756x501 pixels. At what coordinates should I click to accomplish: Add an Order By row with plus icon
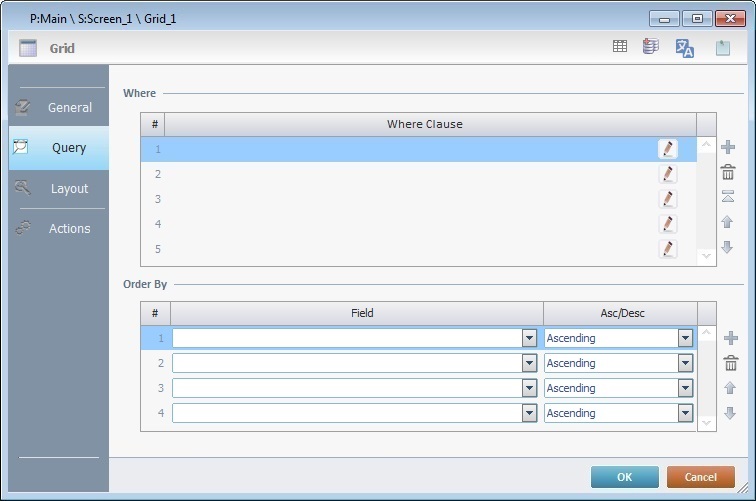tap(730, 338)
